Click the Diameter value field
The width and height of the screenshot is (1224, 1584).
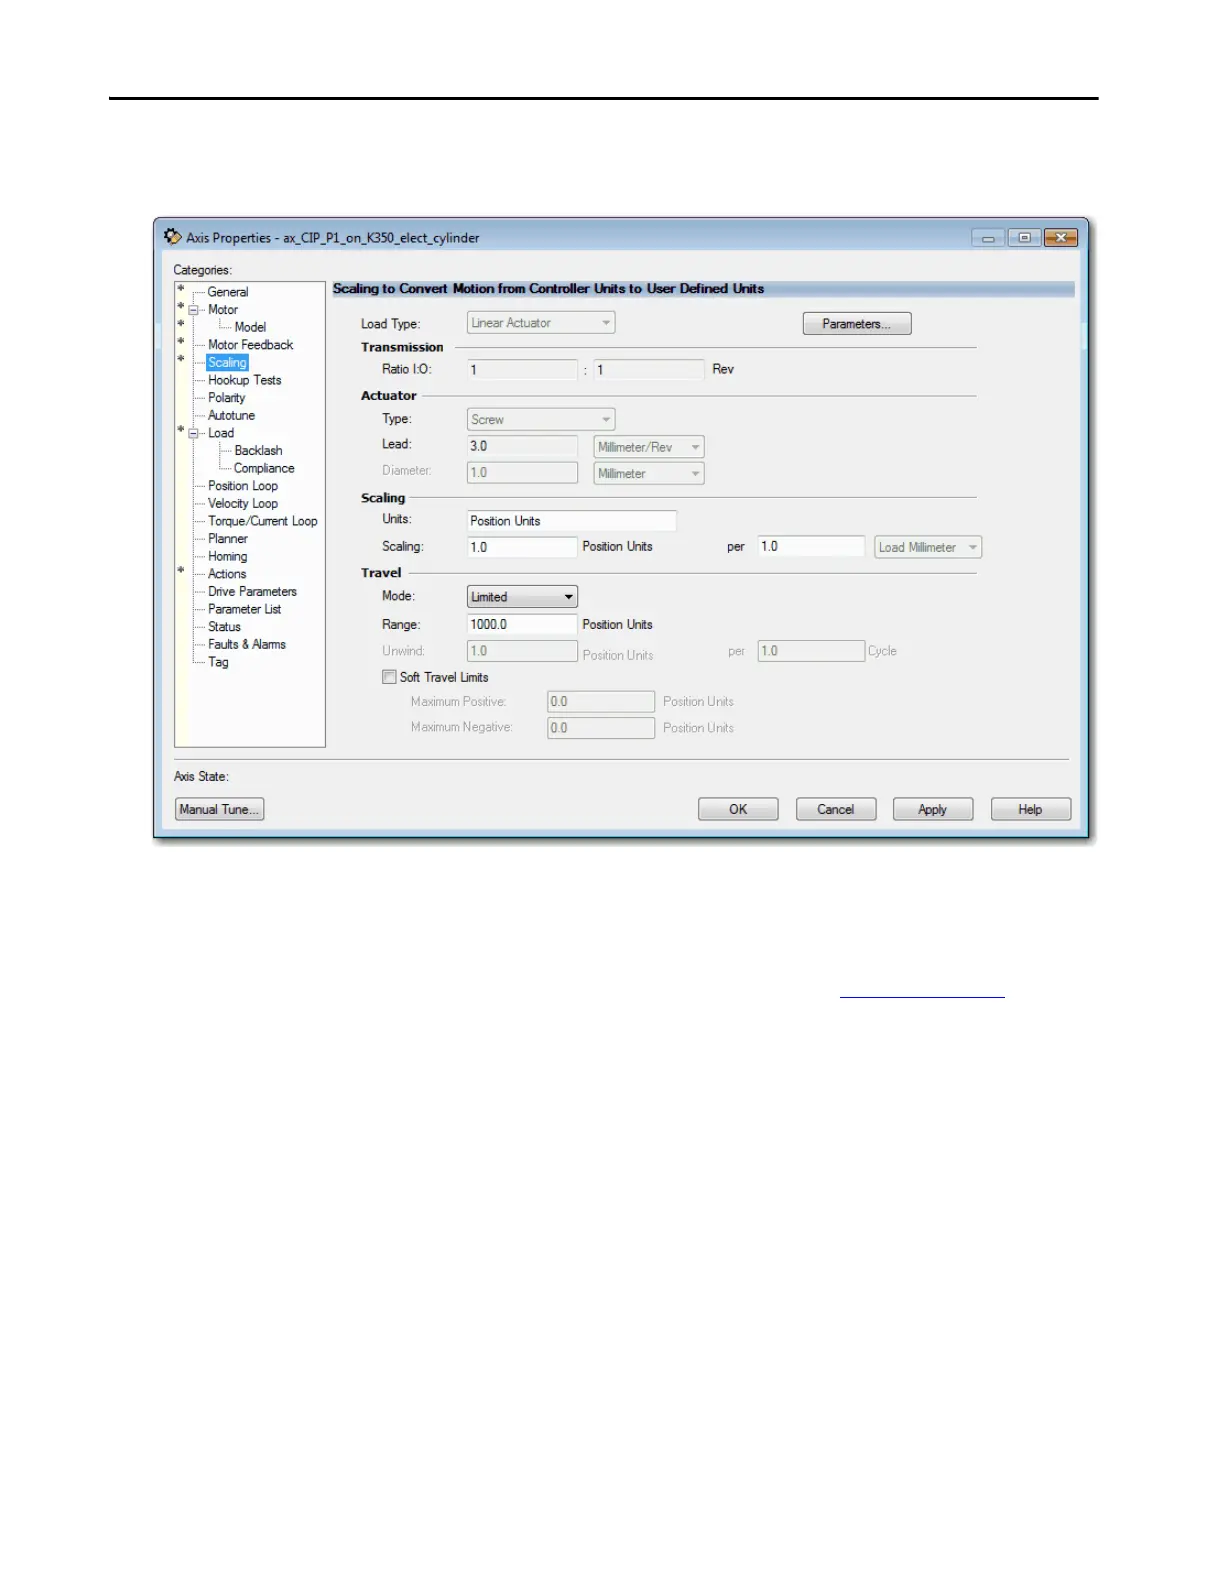pyautogui.click(x=522, y=472)
